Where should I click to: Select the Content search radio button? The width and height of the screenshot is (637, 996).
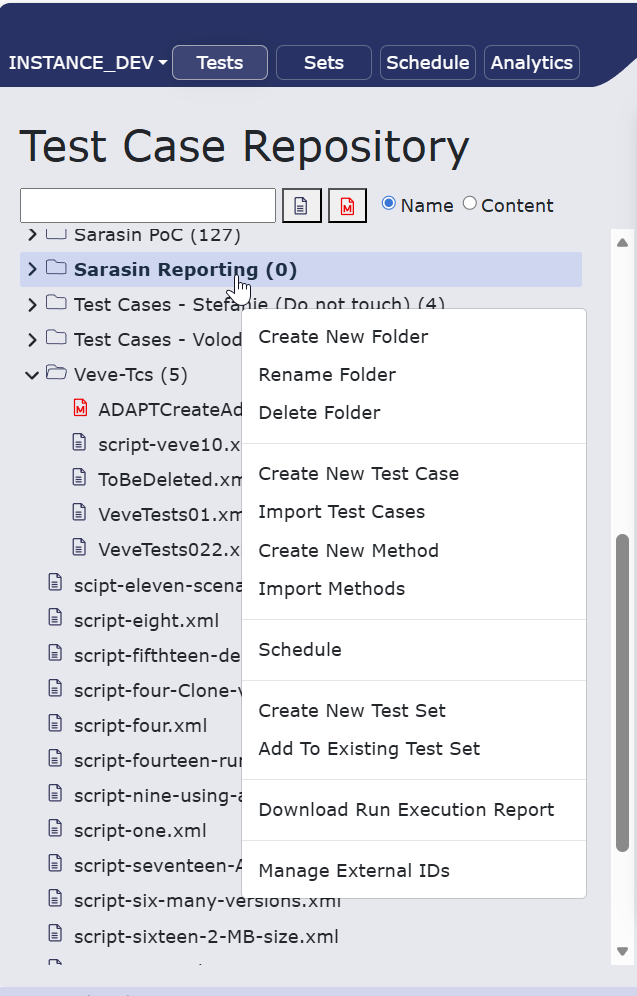click(x=469, y=203)
